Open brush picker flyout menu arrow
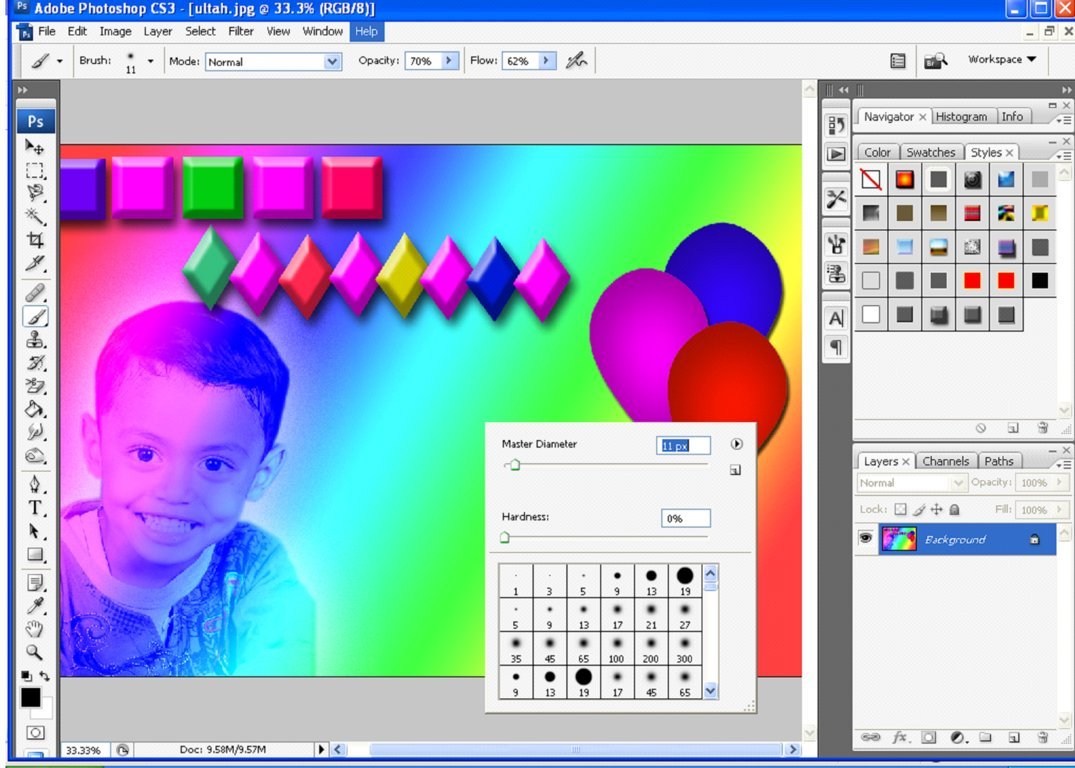1075x768 pixels. 736,444
